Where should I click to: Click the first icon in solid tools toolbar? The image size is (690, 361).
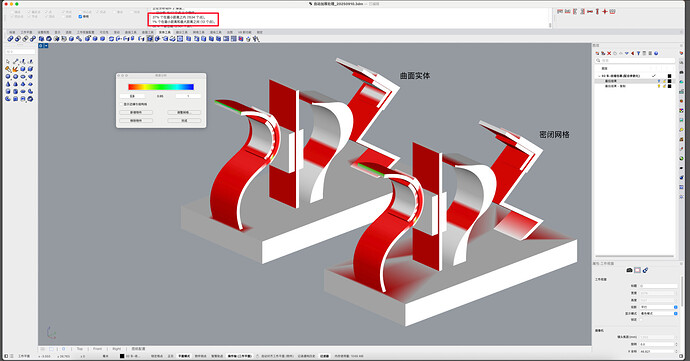[x=10, y=39]
